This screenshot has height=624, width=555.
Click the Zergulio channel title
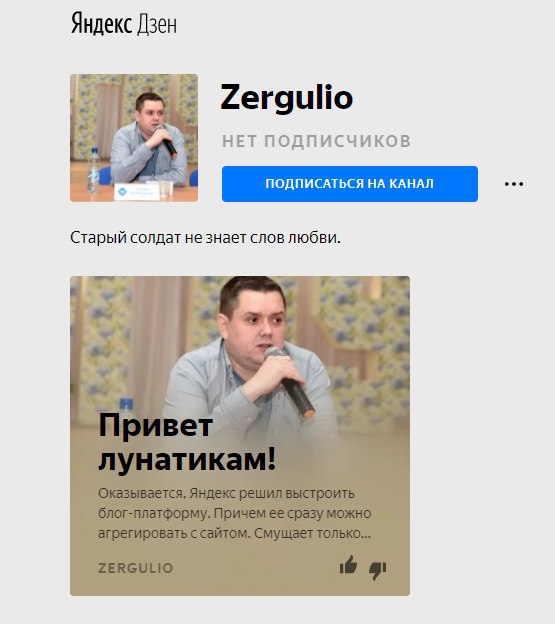pyautogui.click(x=286, y=98)
